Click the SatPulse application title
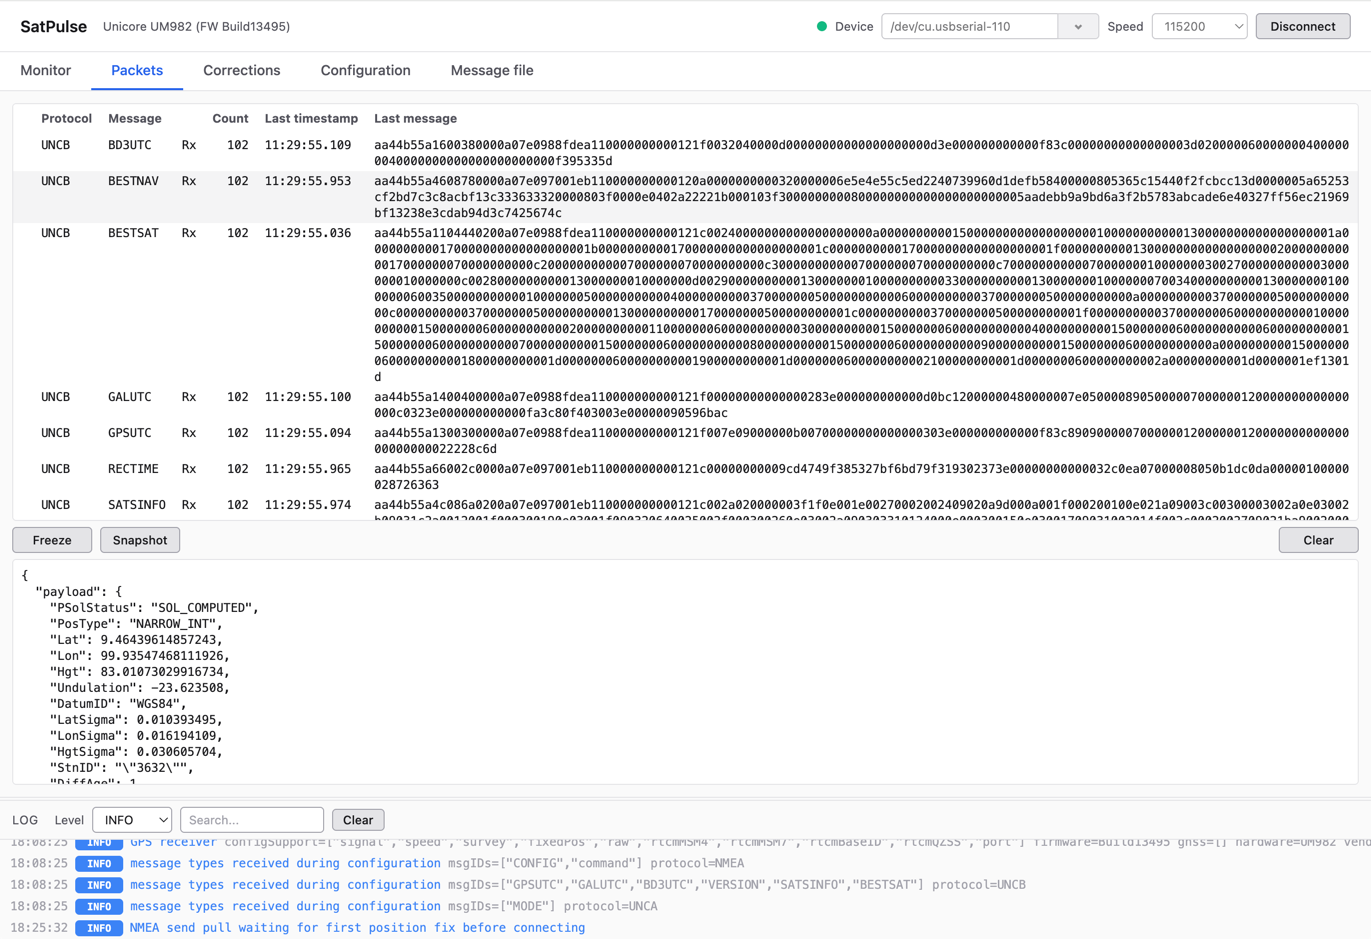This screenshot has width=1371, height=939. [54, 27]
